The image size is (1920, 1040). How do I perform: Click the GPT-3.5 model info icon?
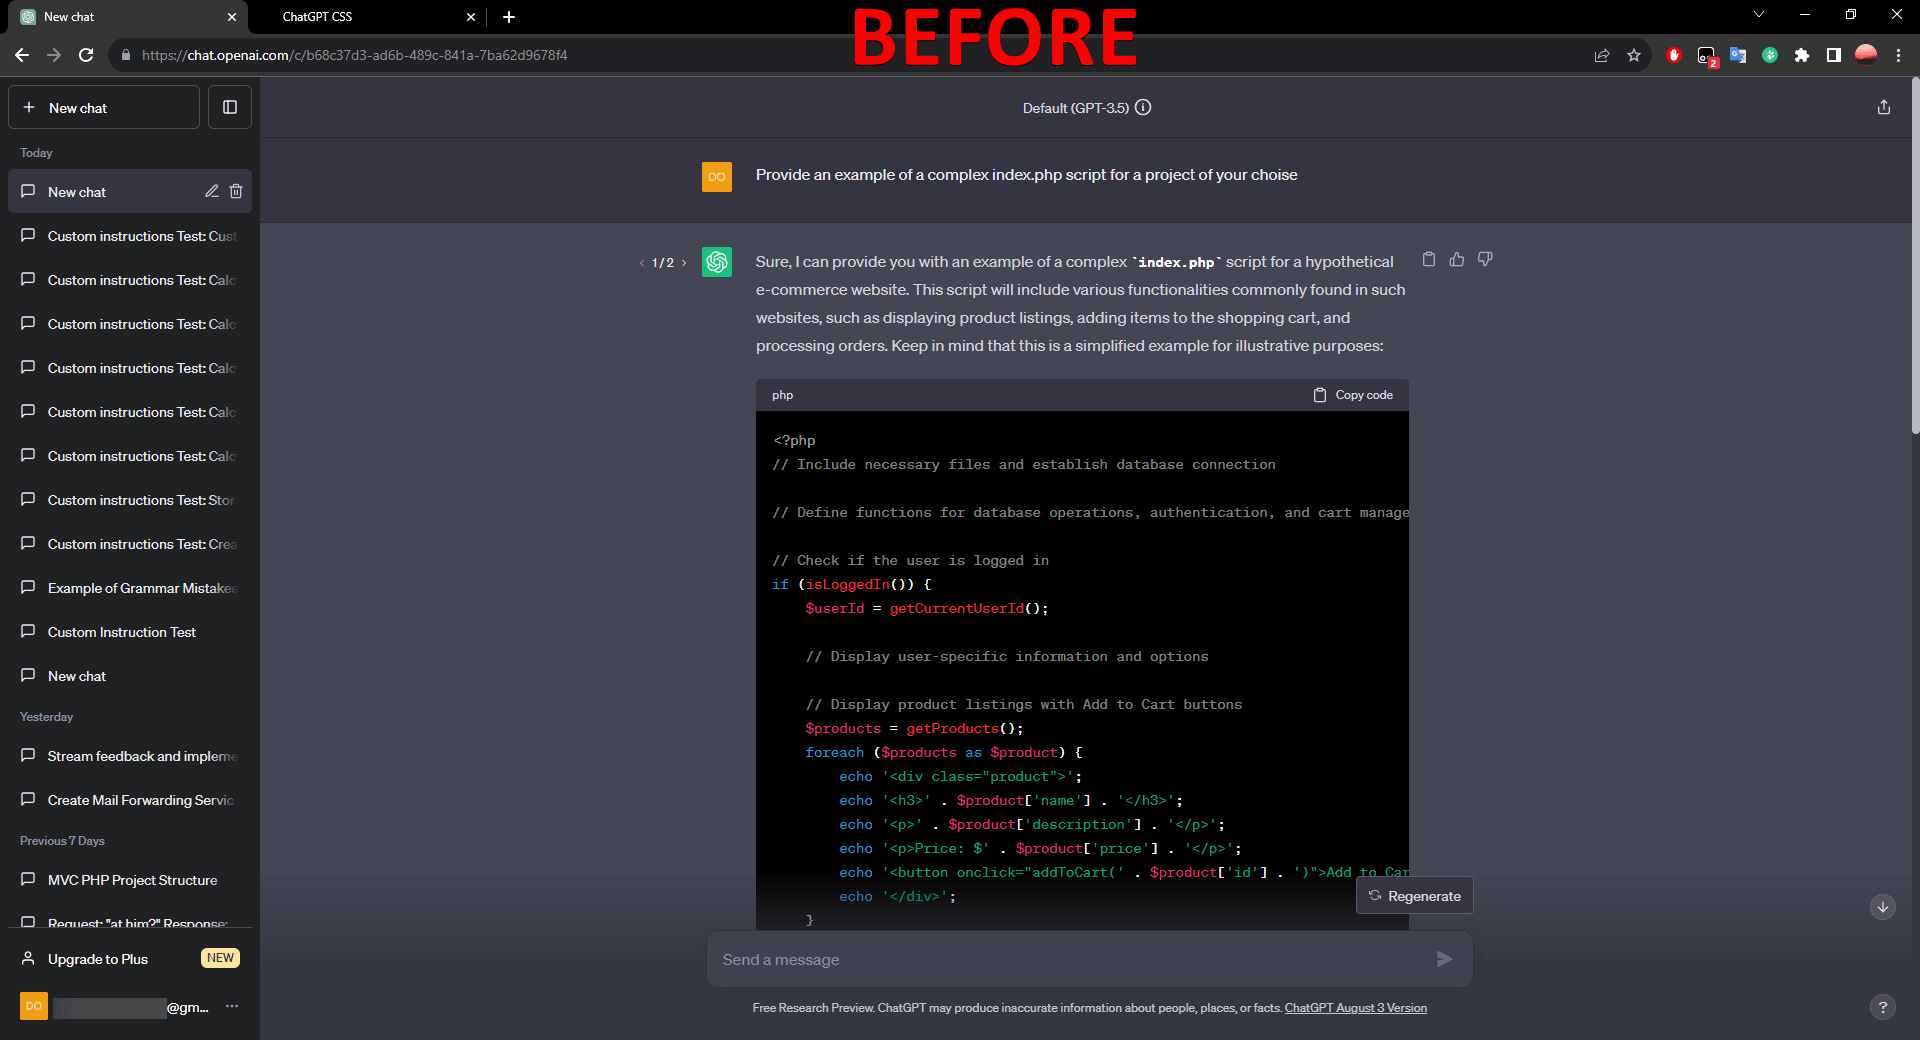pos(1143,107)
